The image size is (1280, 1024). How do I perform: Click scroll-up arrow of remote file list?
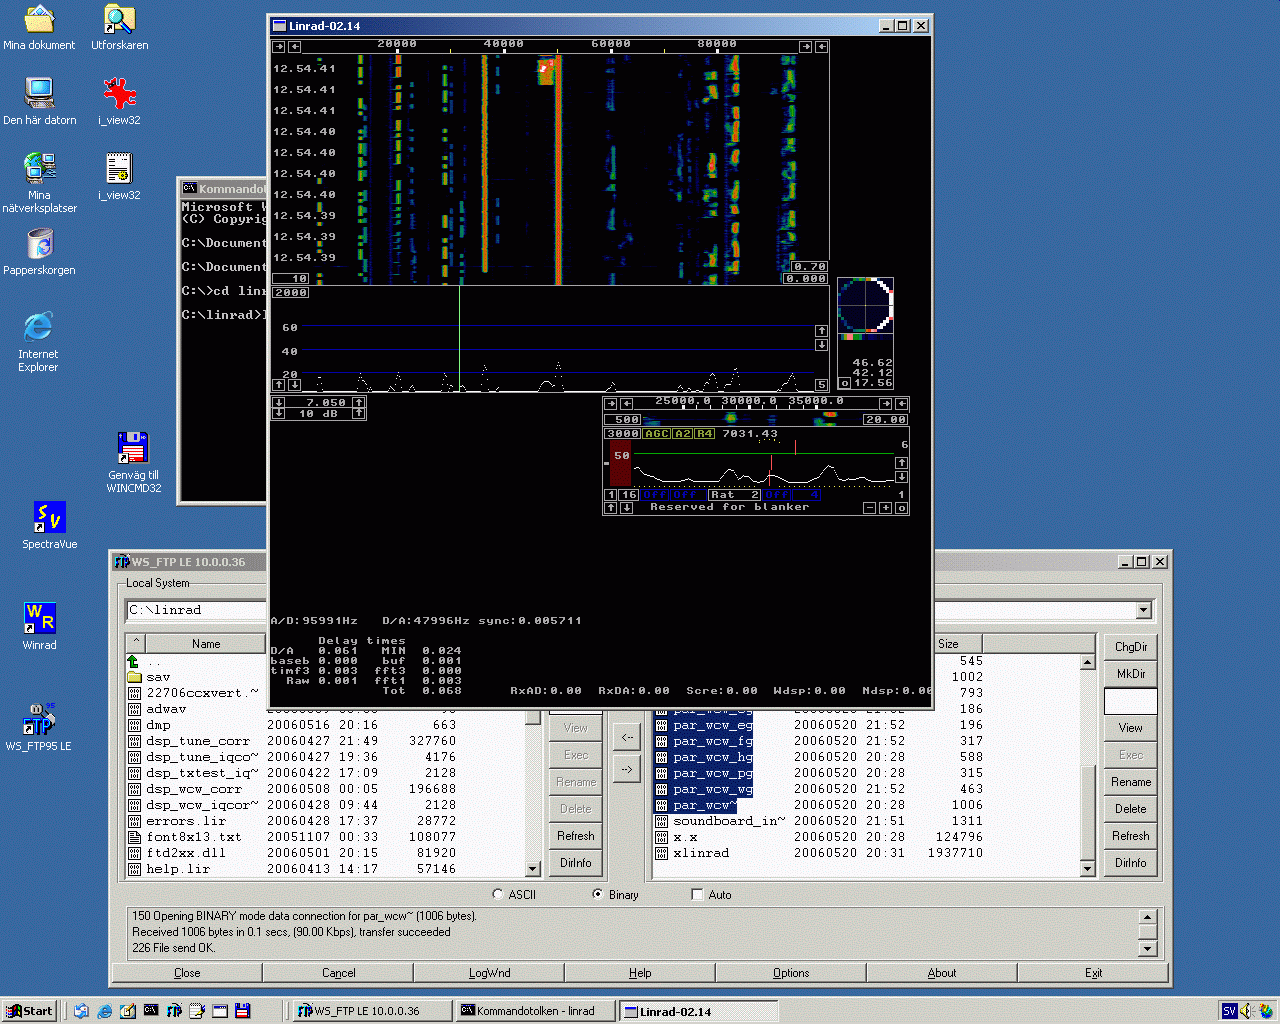(x=1088, y=662)
